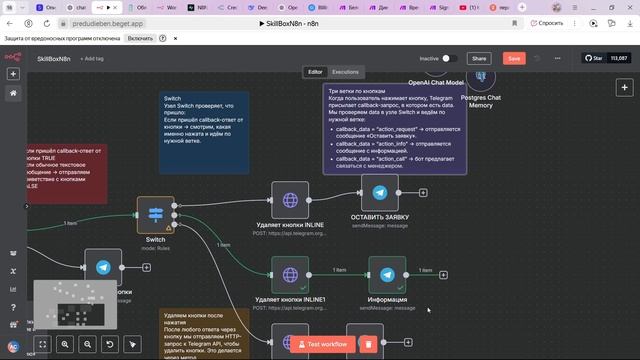Switch to the Executions tab
640x360 pixels.
click(345, 72)
